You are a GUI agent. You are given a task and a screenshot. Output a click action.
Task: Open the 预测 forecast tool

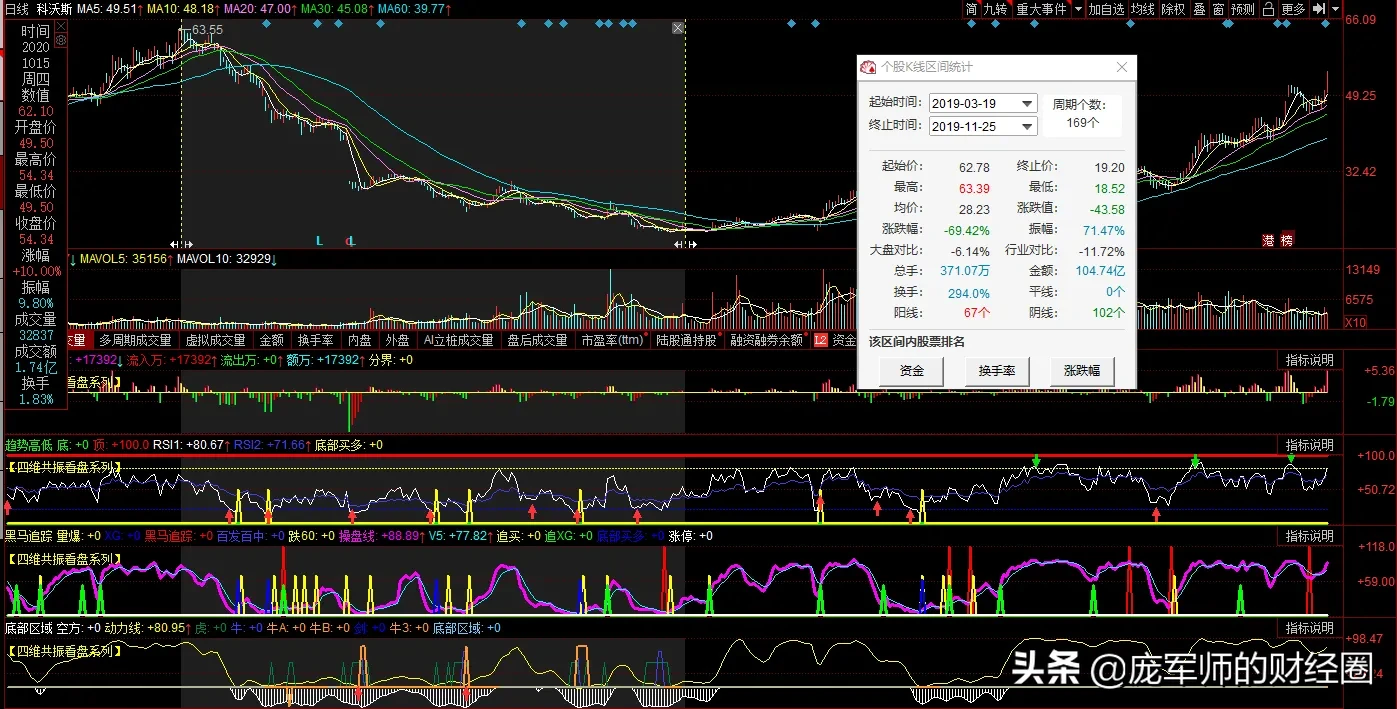[1243, 9]
